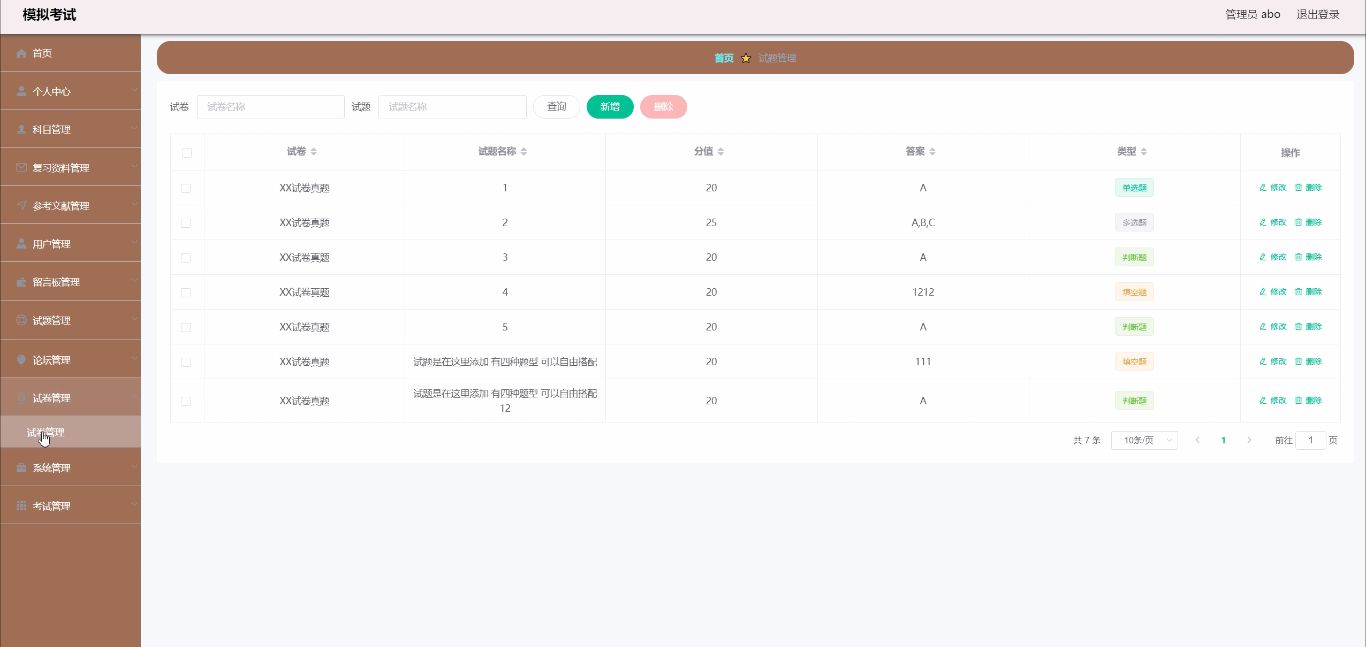Sort by 类型 column sort arrows

tap(1144, 152)
